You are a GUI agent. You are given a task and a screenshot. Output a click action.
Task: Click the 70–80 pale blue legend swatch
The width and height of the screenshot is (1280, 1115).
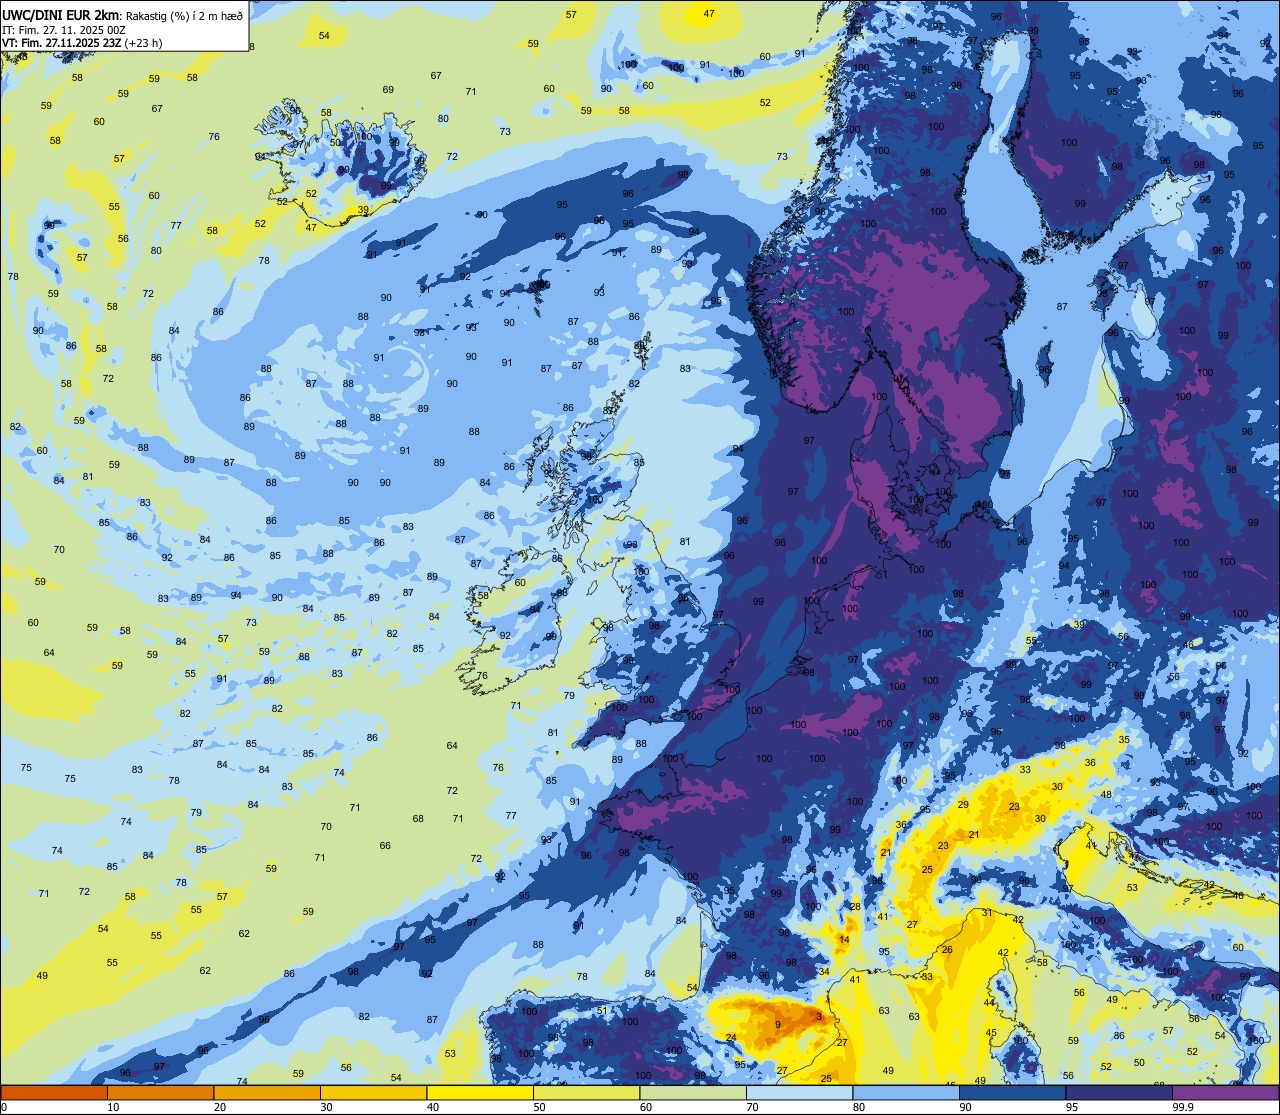(x=799, y=1092)
